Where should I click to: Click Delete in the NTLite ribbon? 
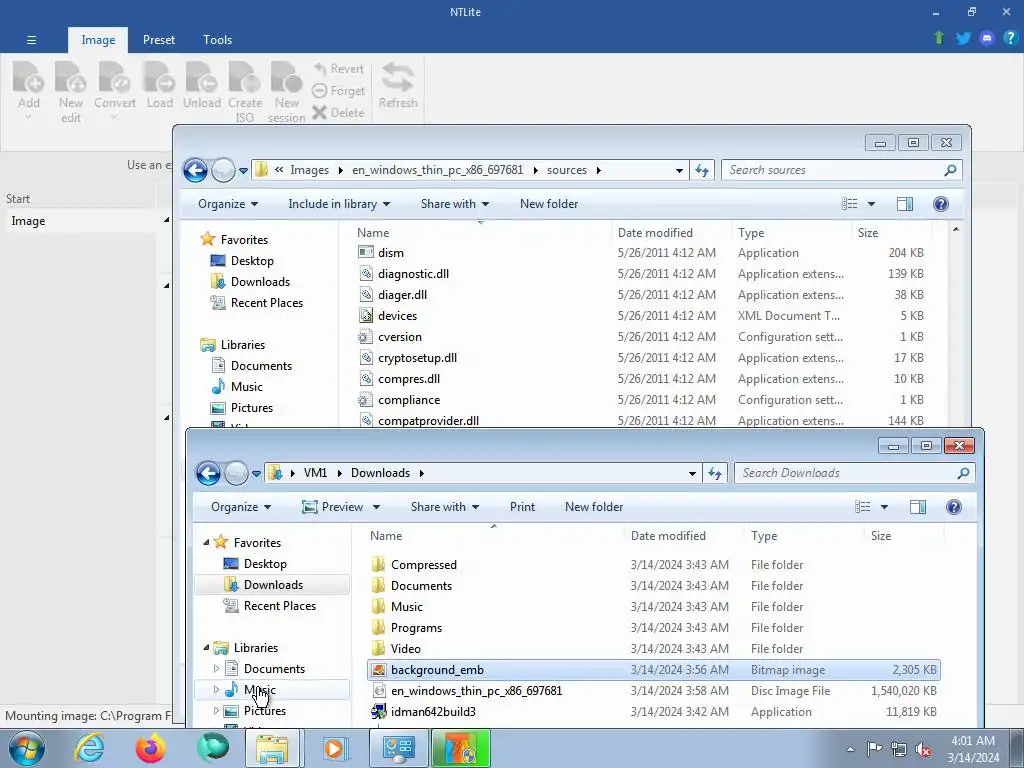[338, 112]
